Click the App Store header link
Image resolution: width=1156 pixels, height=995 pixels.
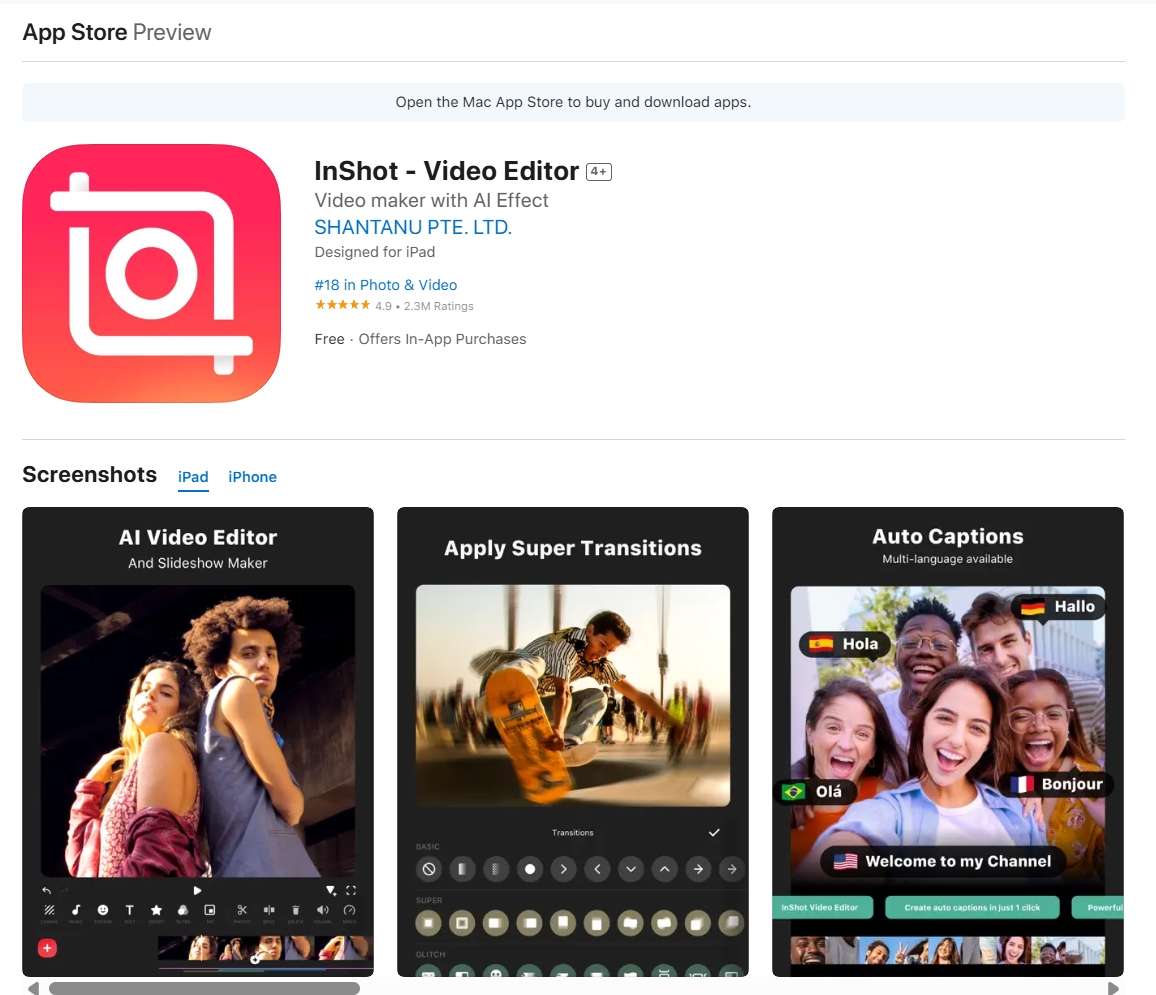point(74,32)
